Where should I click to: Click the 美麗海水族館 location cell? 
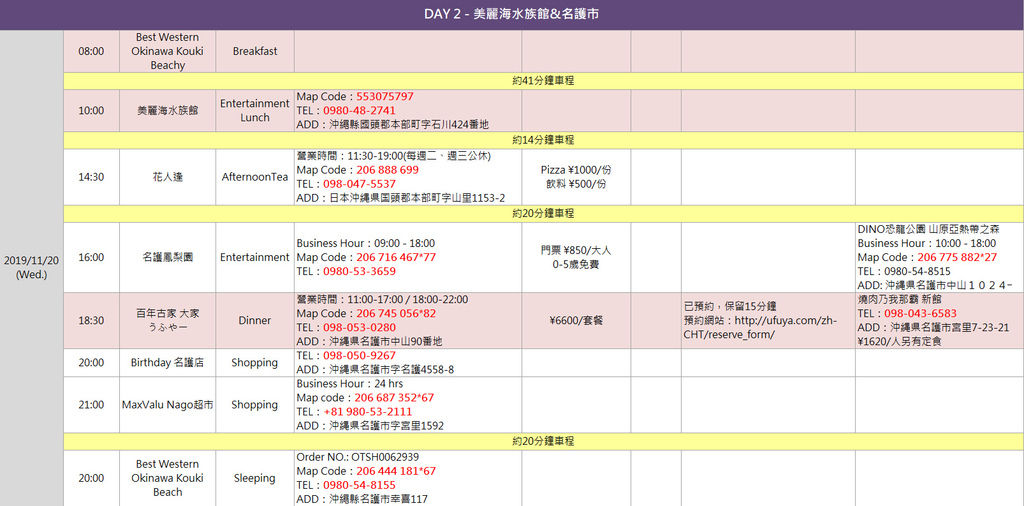(x=167, y=110)
